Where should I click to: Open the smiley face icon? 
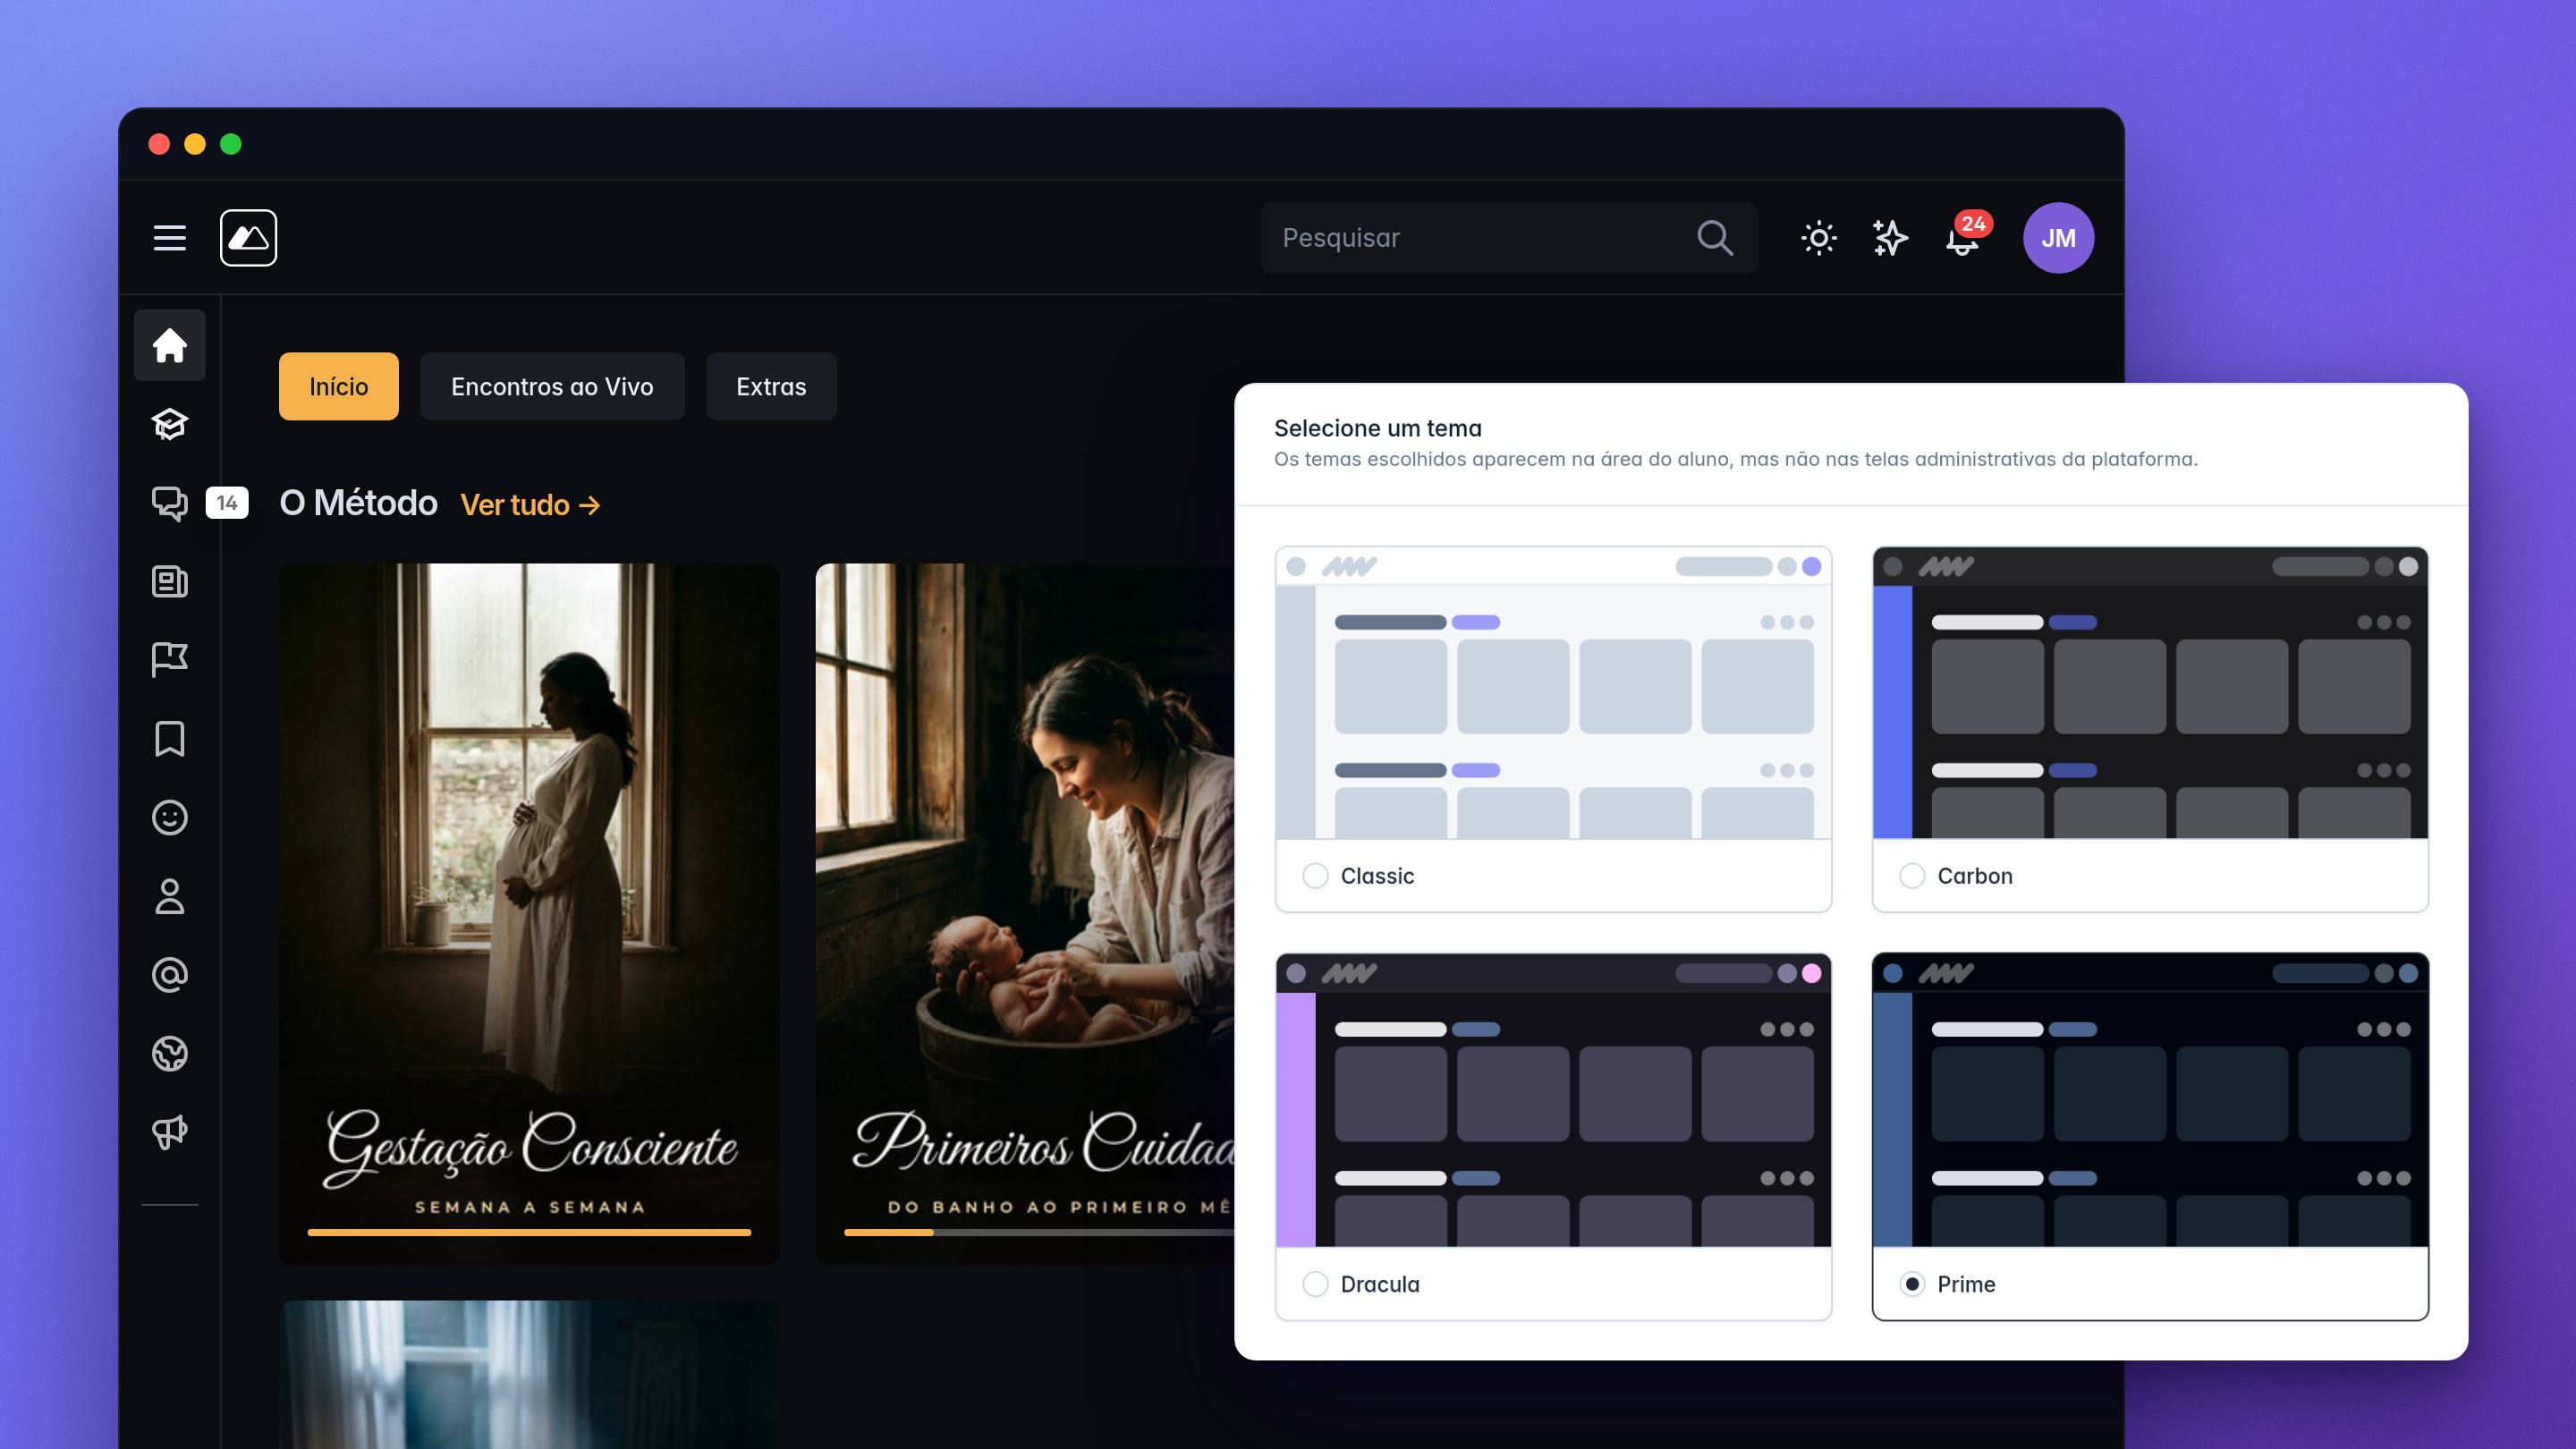(x=170, y=817)
